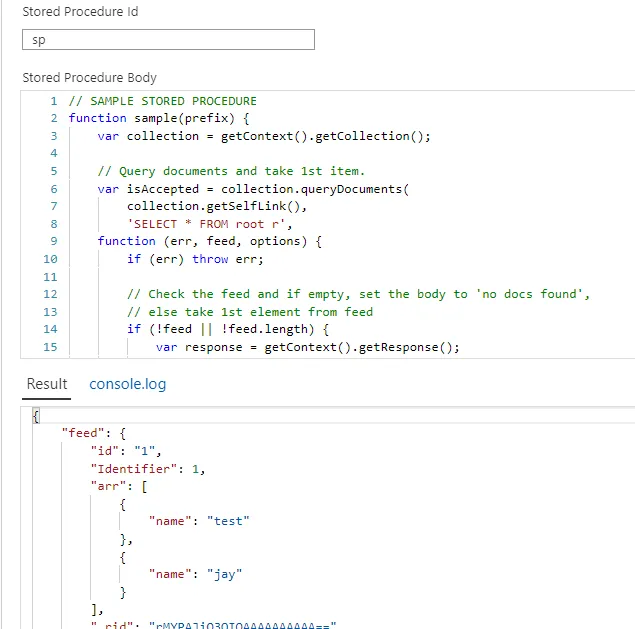Click comment 'Query documents and take 1st item.'

tap(231, 171)
